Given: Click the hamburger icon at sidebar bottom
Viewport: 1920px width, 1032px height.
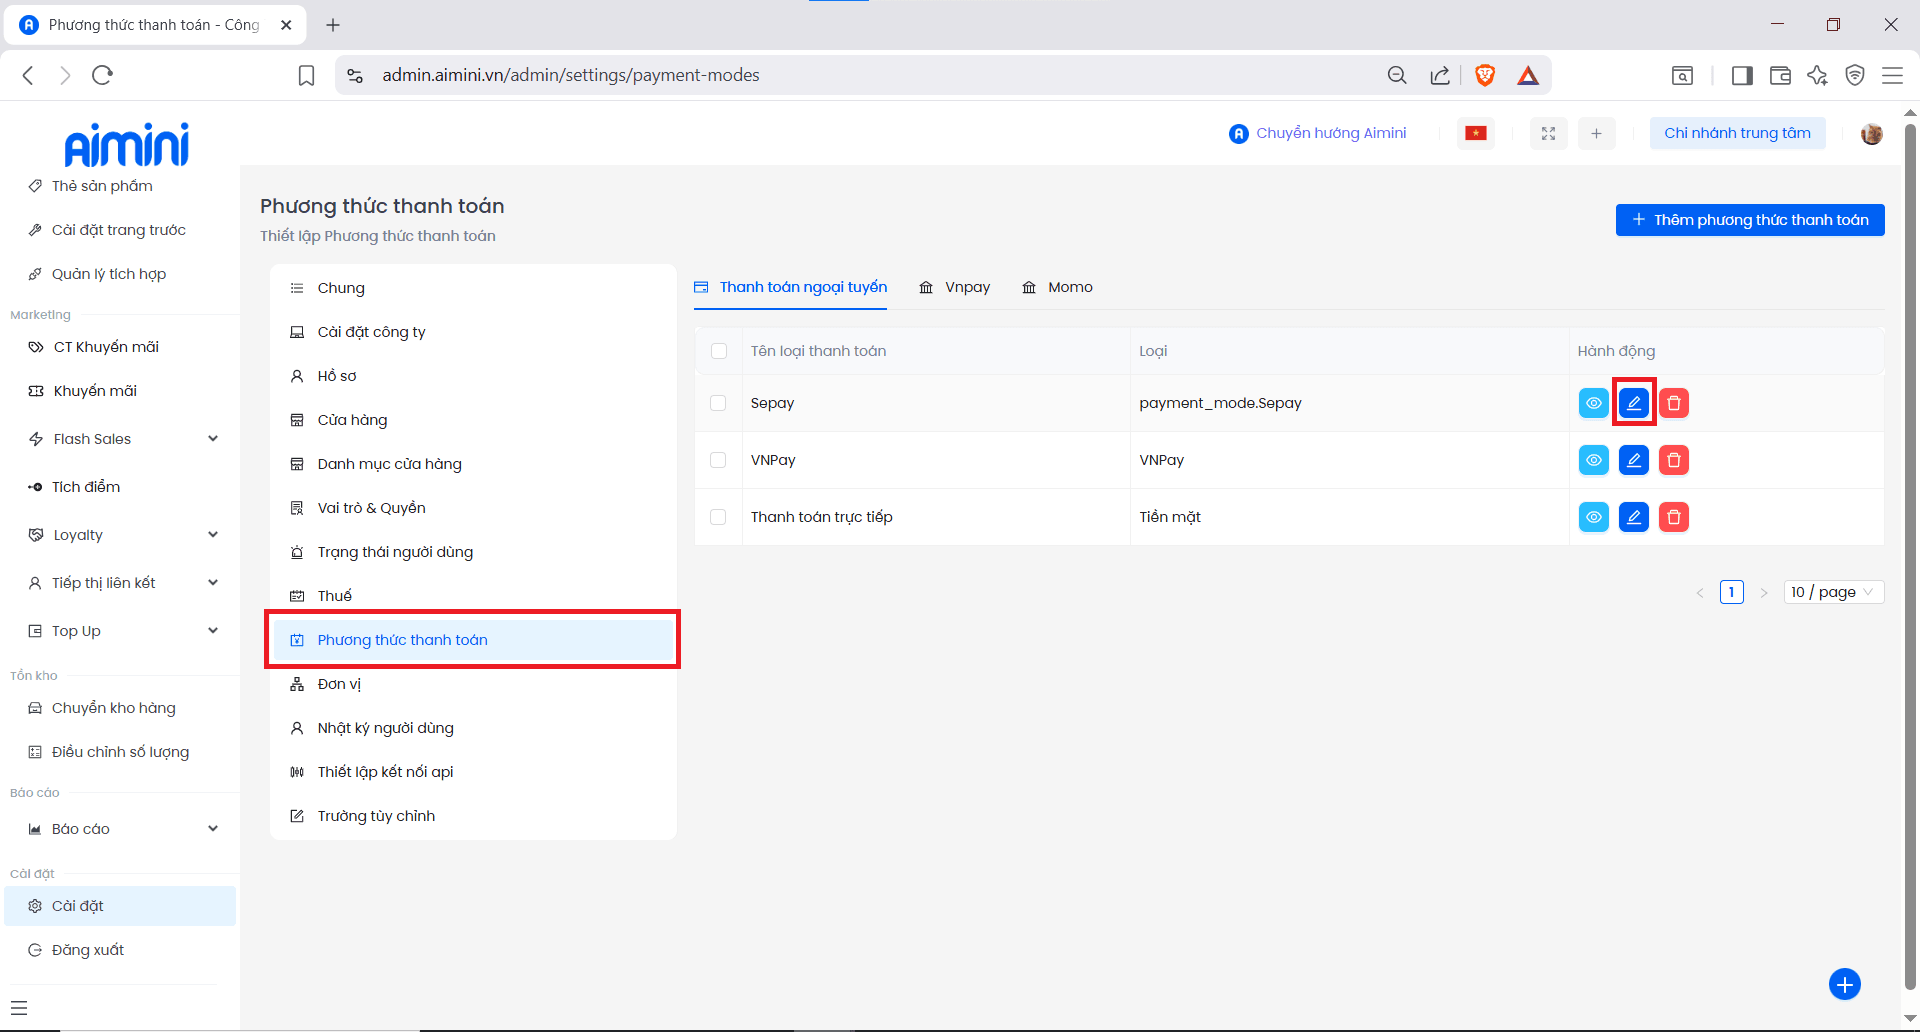Looking at the screenshot, I should [x=19, y=1008].
